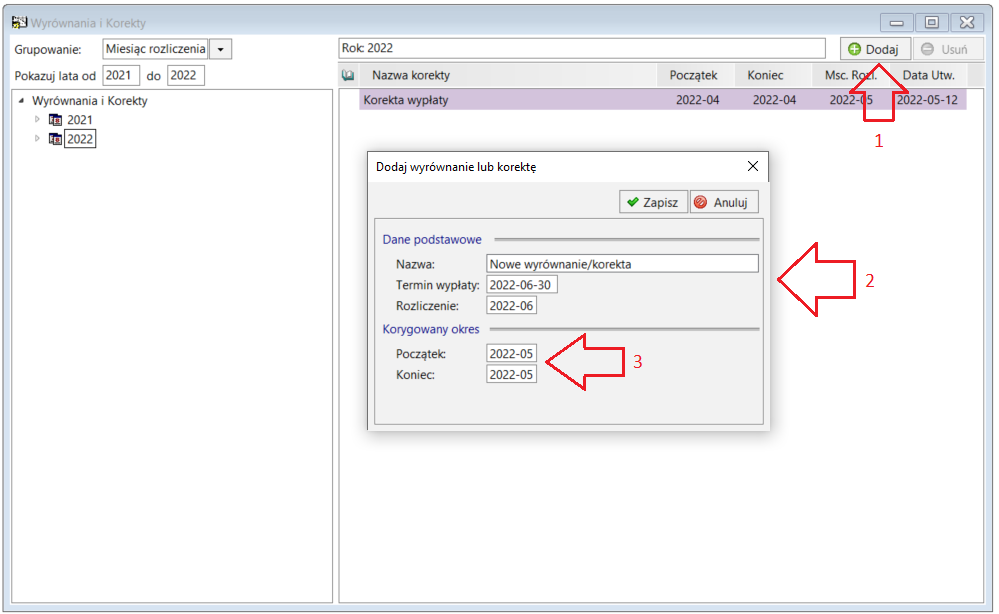Collapse the Wyrównania i Korekty root node
The height and width of the screenshot is (614, 999).
click(x=21, y=100)
